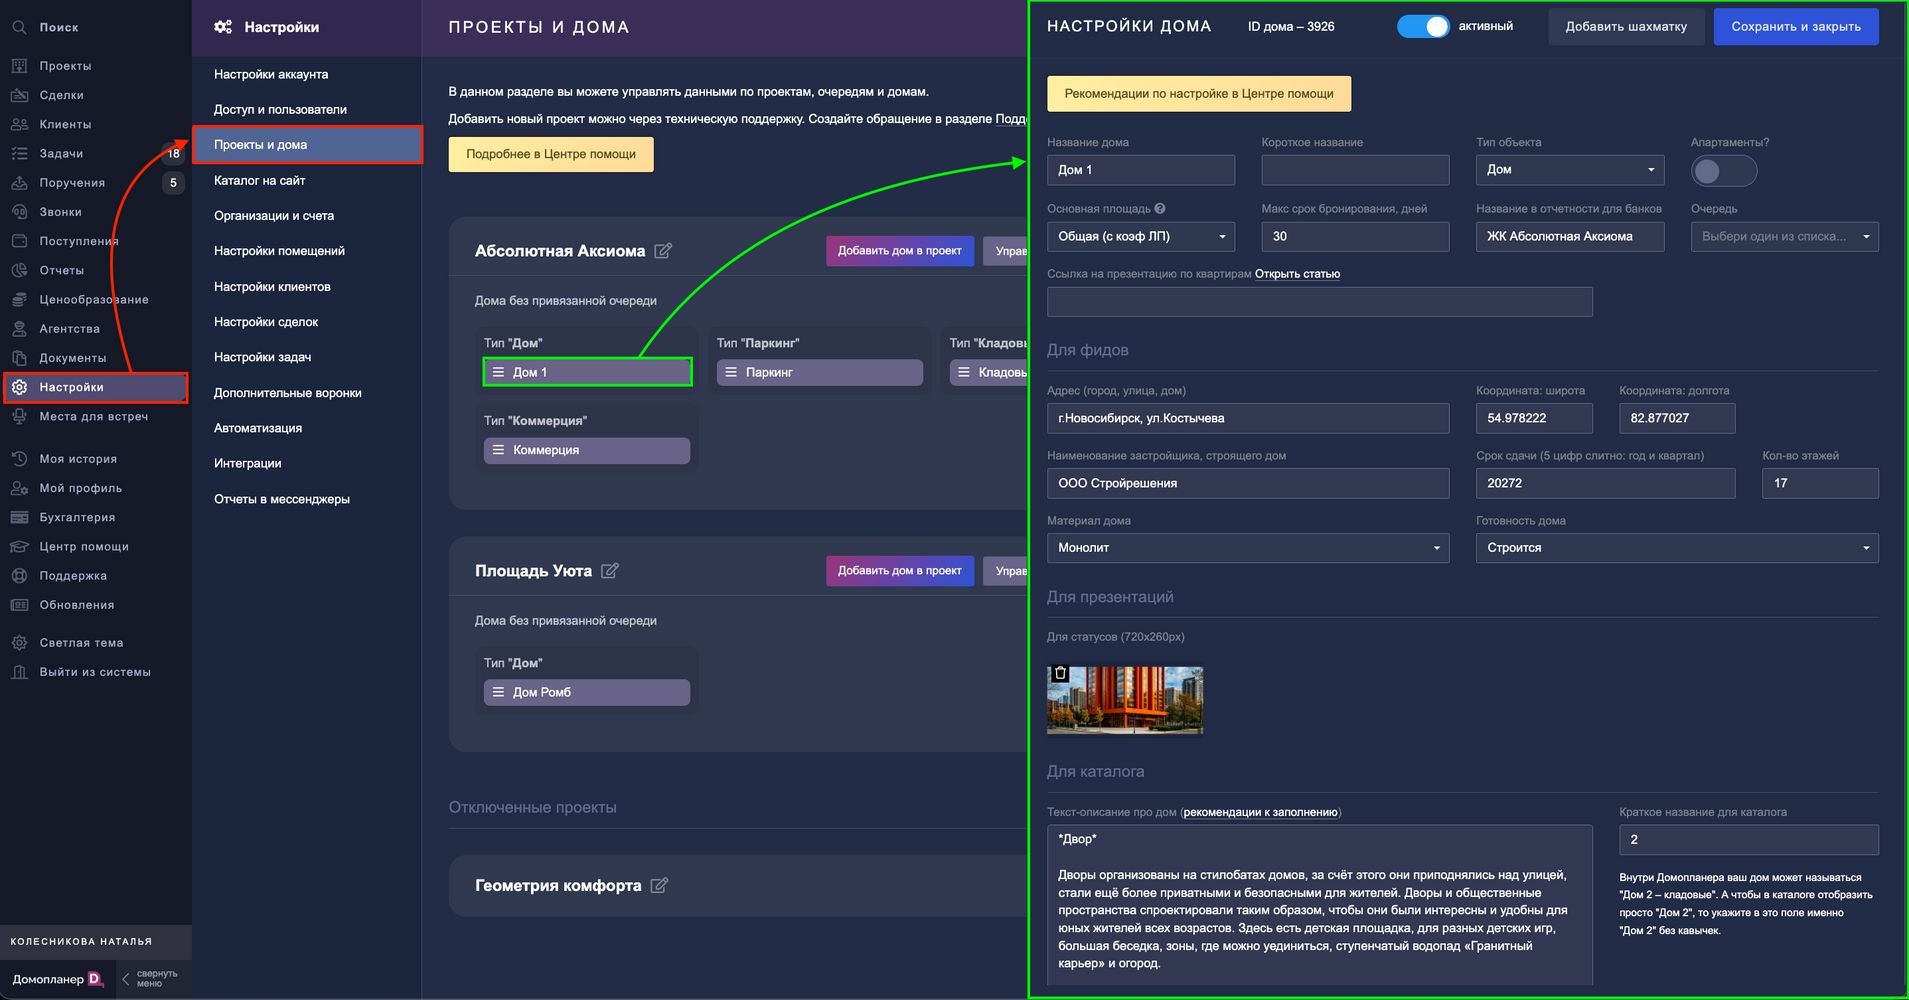Click the Сохранить и закрыть button
1909x1000 pixels.
[1795, 27]
